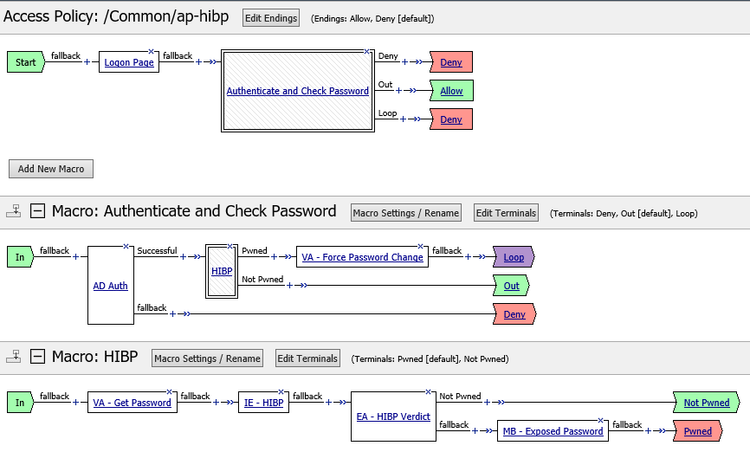750x458 pixels.
Task: Open the Logon Page item link
Action: point(130,62)
